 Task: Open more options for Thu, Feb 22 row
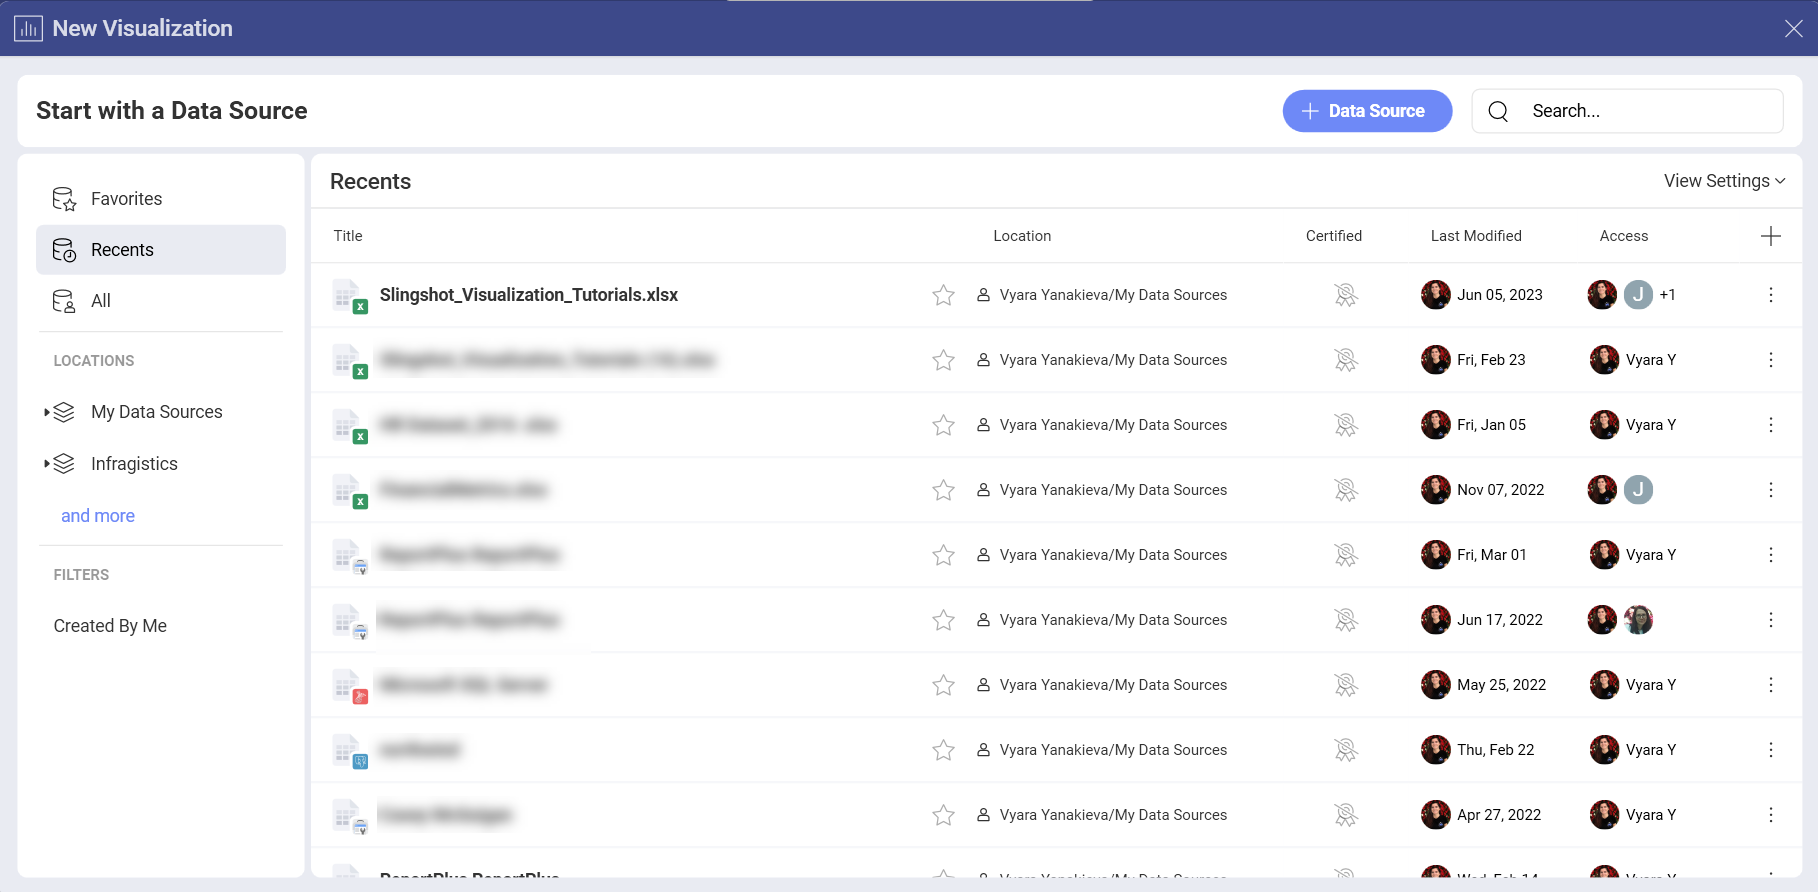(1770, 750)
